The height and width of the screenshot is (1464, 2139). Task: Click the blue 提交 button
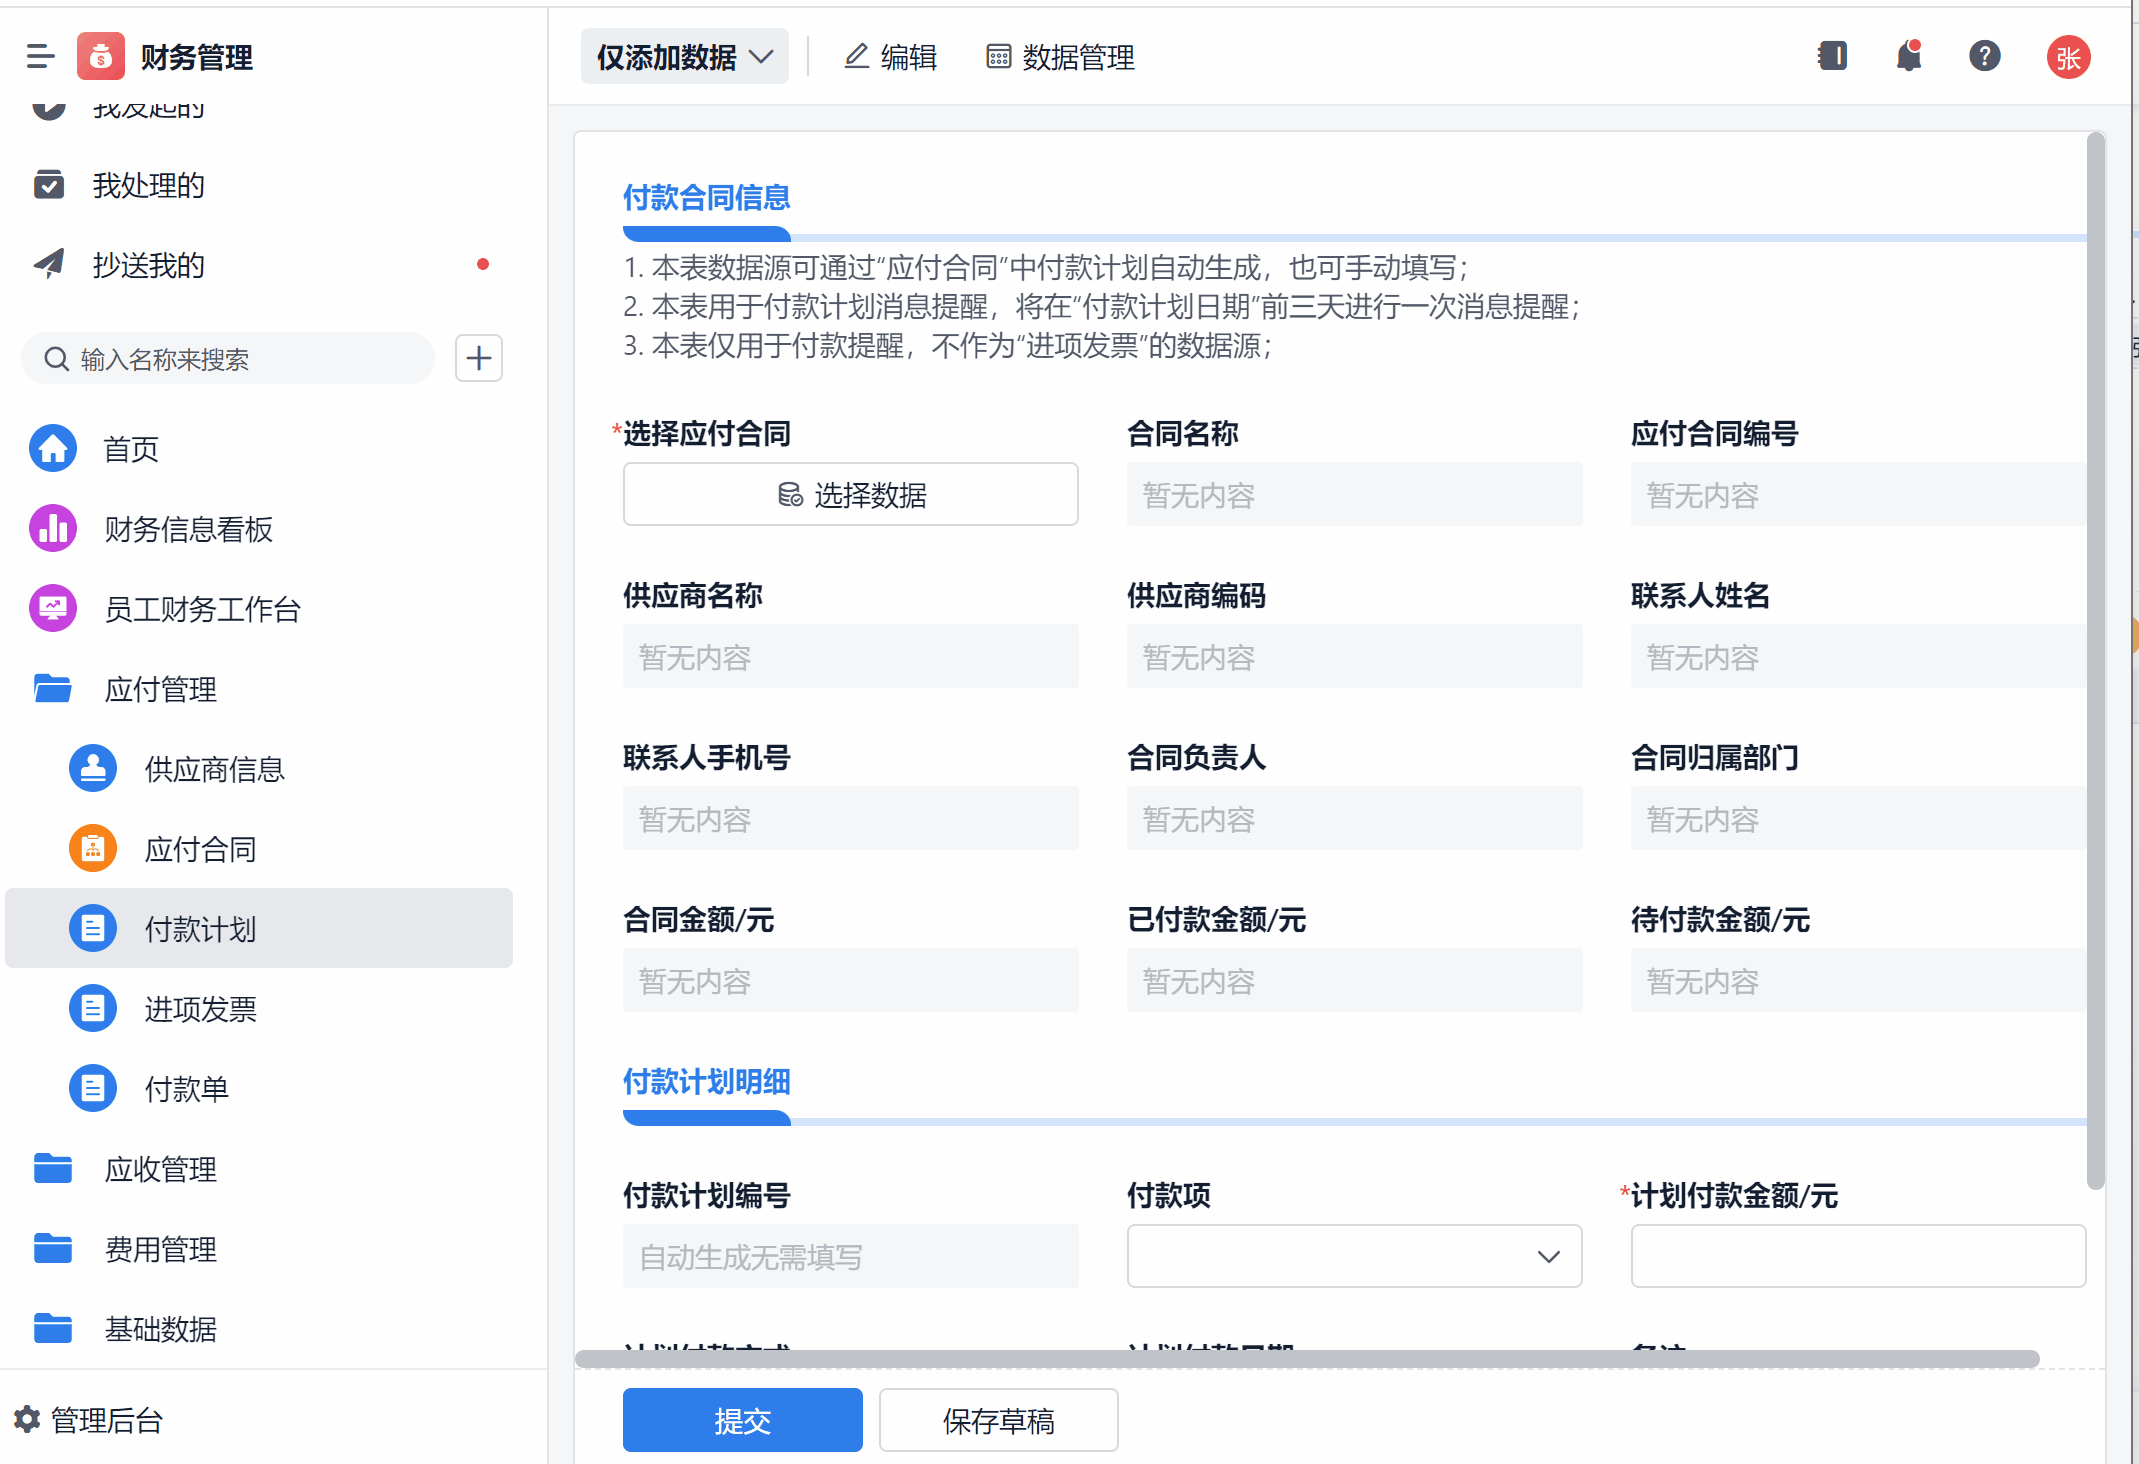coord(742,1420)
